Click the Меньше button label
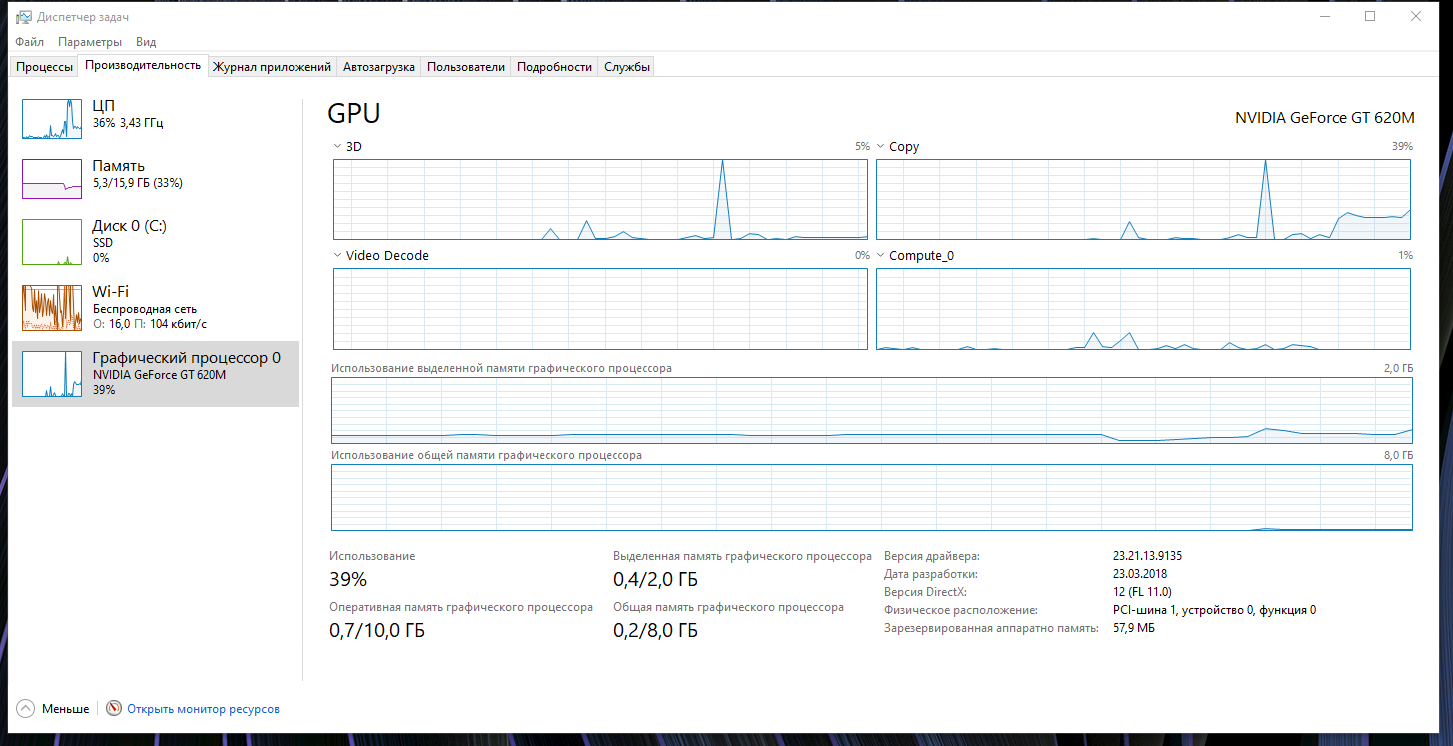 pyautogui.click(x=65, y=709)
